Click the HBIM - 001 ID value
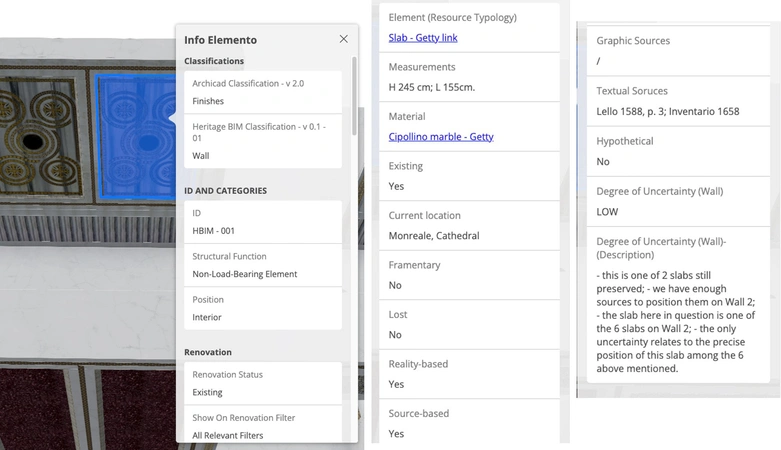The image size is (781, 450). pyautogui.click(x=214, y=231)
